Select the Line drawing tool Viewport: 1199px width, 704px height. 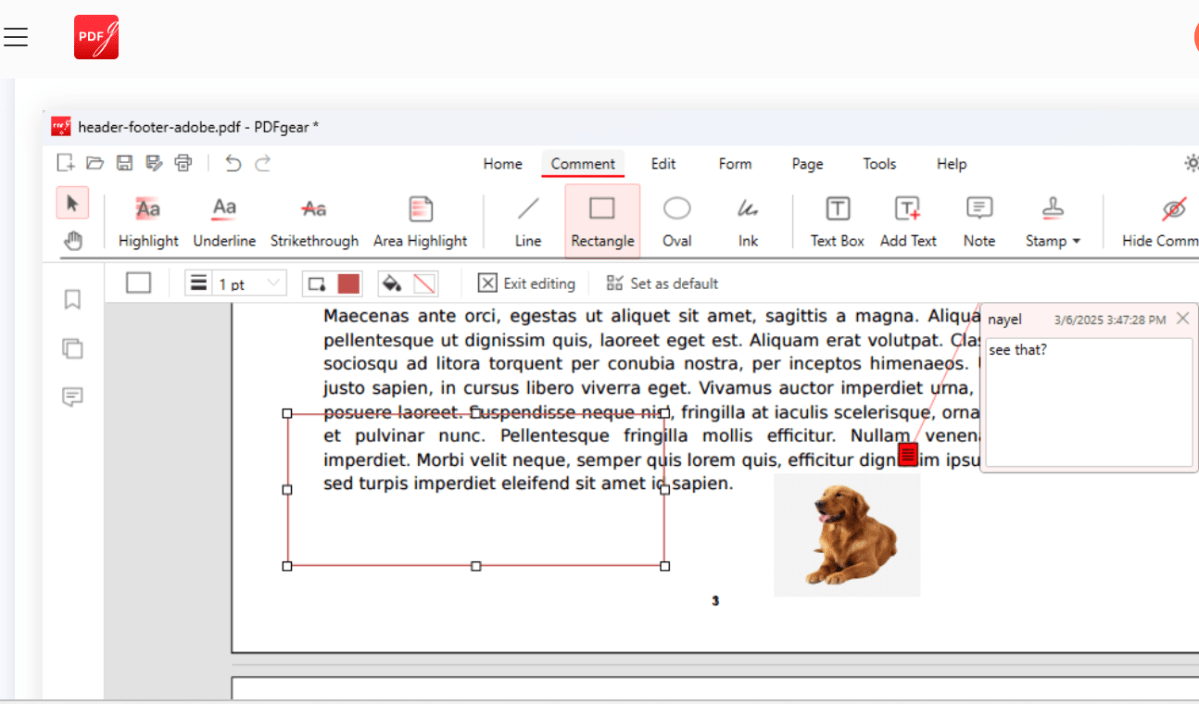coord(528,221)
